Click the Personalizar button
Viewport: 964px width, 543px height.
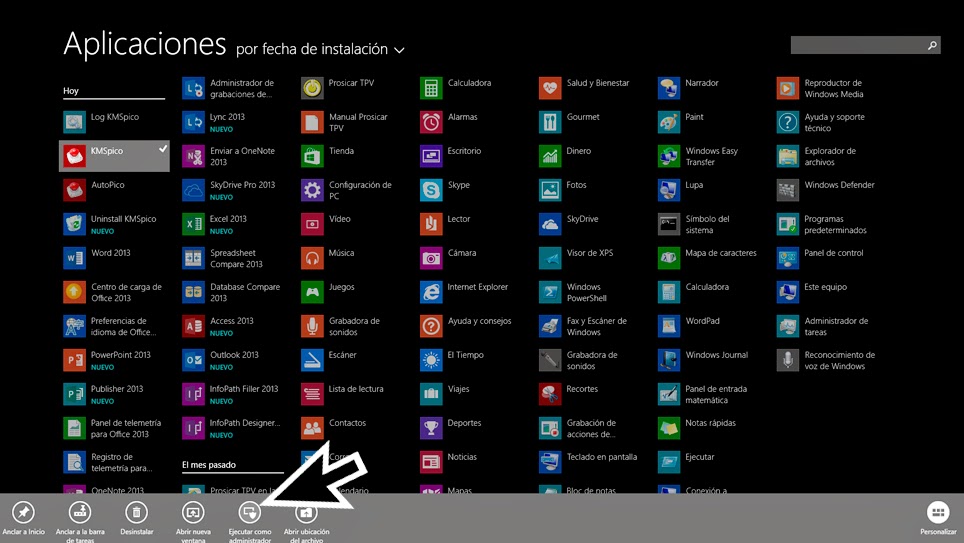click(x=938, y=518)
